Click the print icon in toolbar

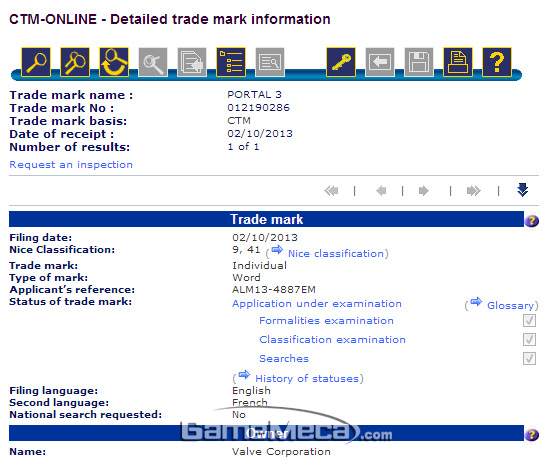(x=458, y=62)
